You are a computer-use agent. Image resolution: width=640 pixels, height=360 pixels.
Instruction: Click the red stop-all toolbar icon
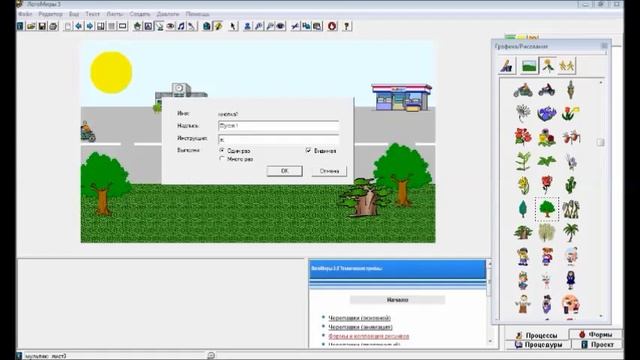point(332,27)
